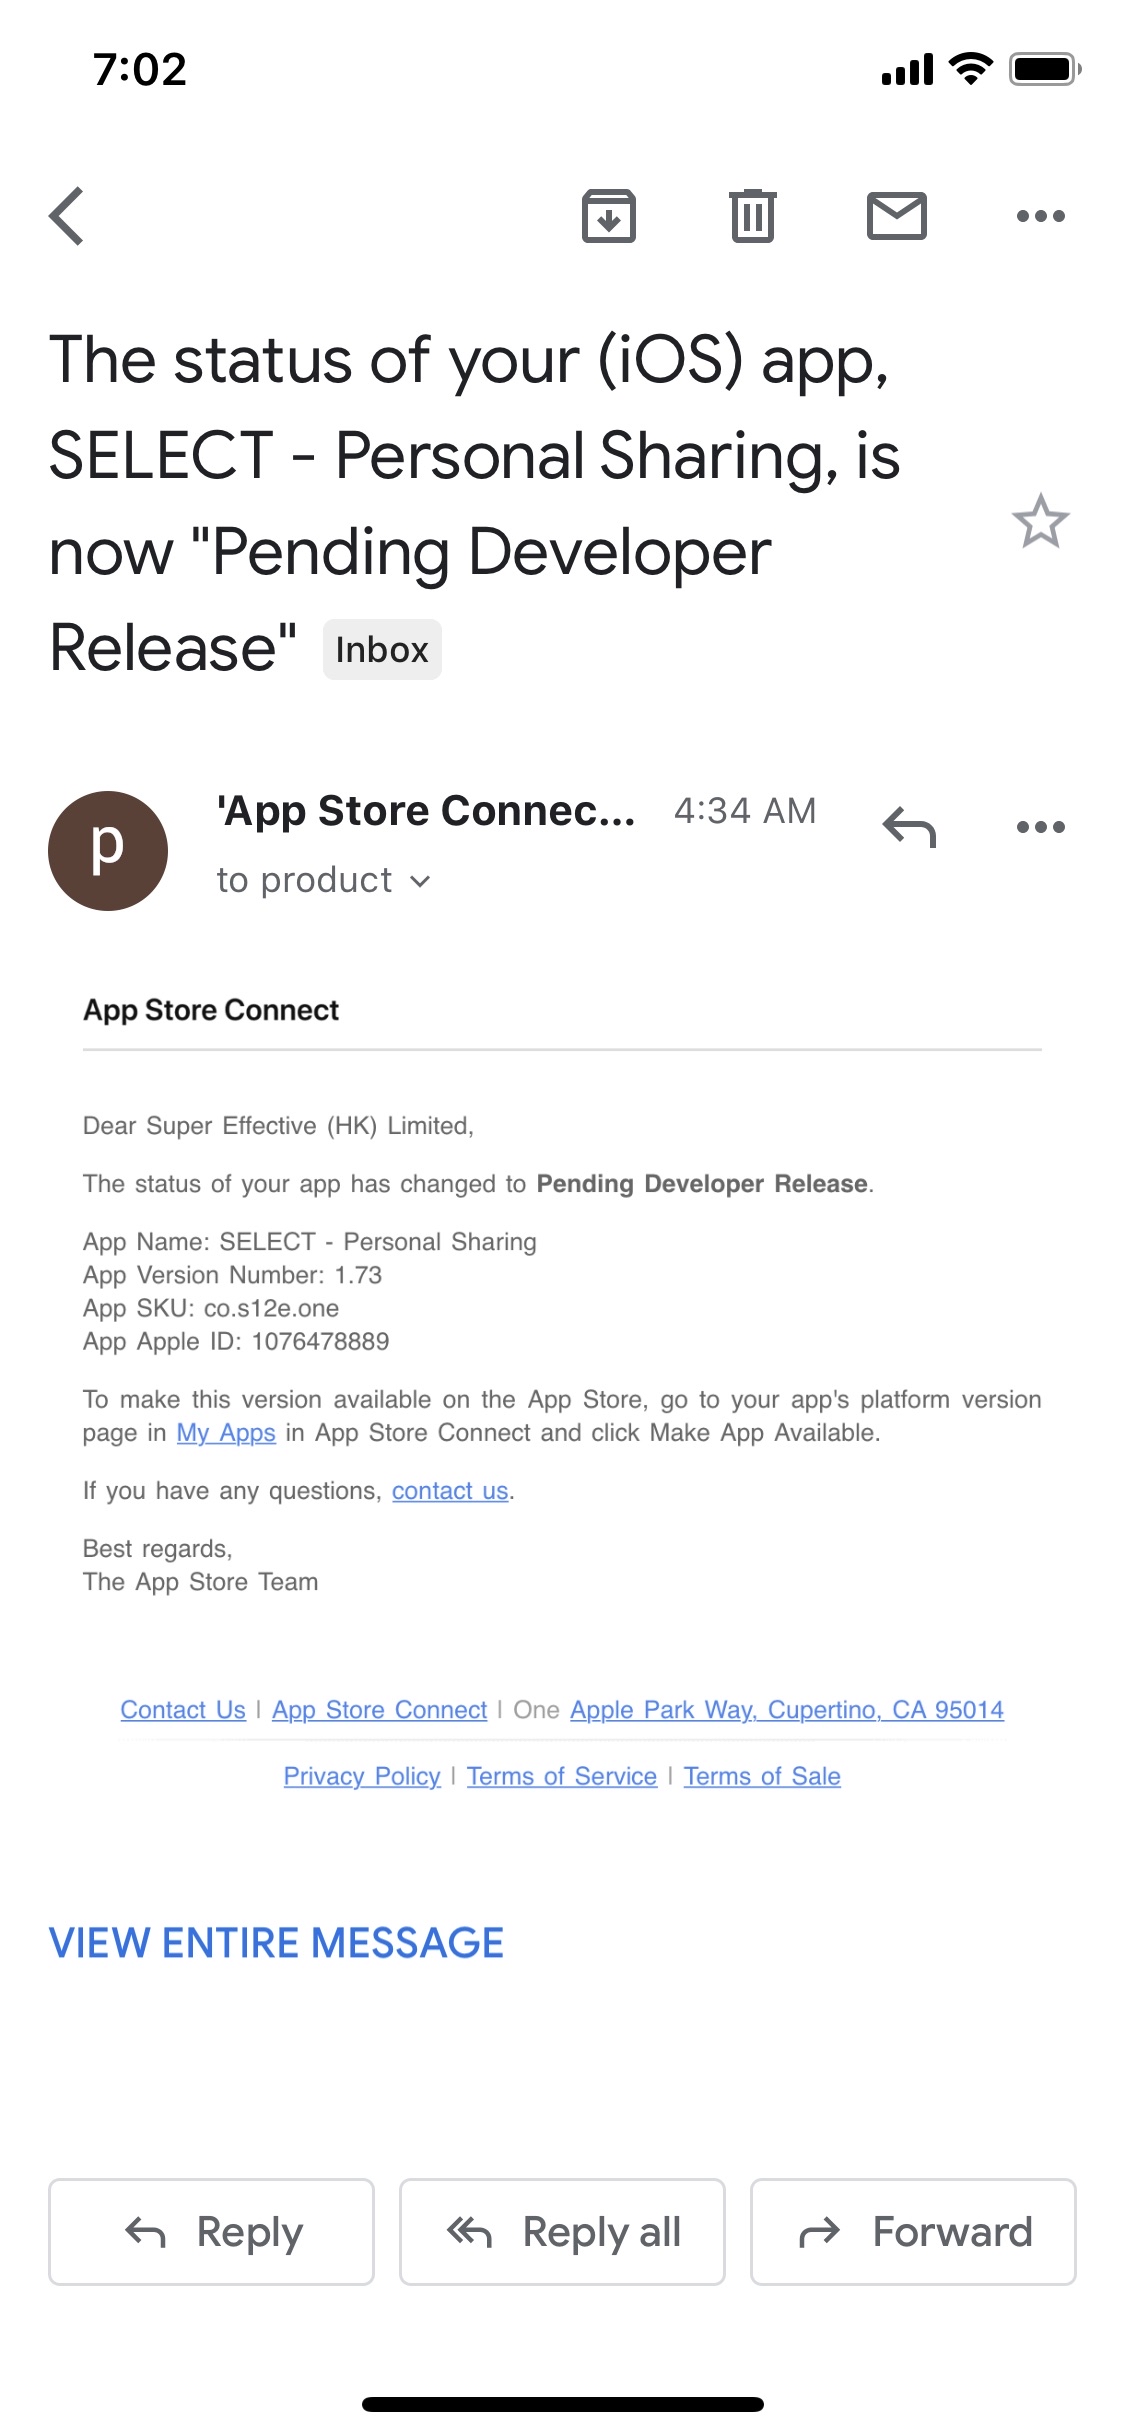Archive this email with the archive icon
The image size is (1125, 2436).
(x=608, y=216)
